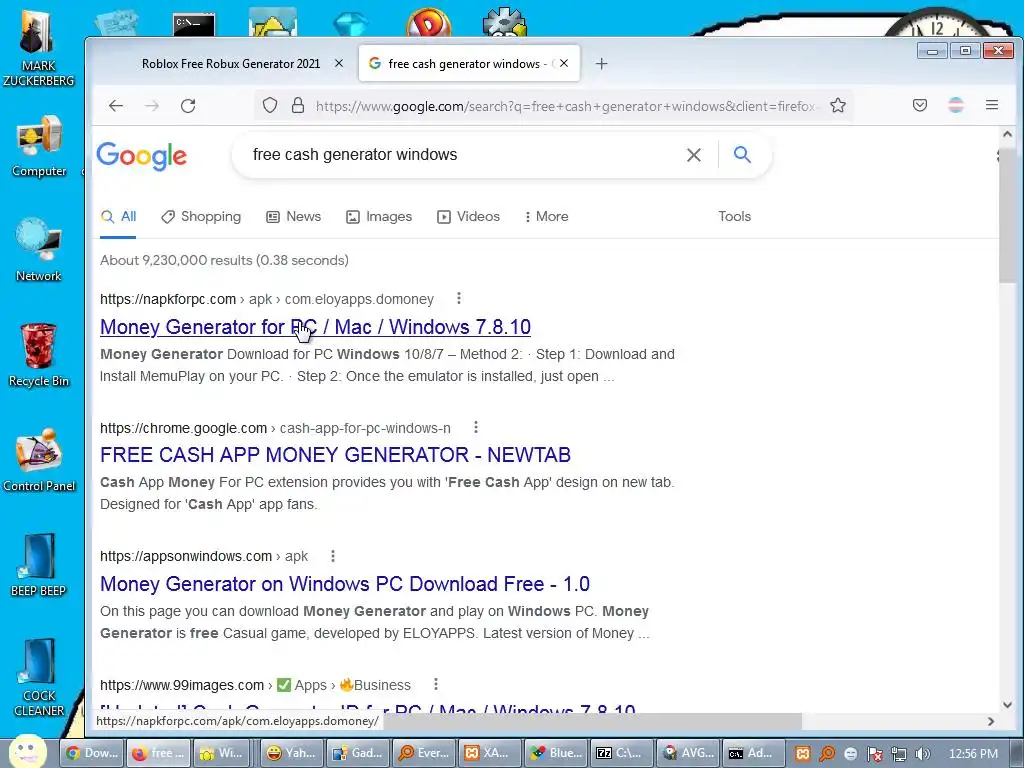Close the free cash generator windows tab
Image resolution: width=1024 pixels, height=768 pixels.
(x=564, y=63)
